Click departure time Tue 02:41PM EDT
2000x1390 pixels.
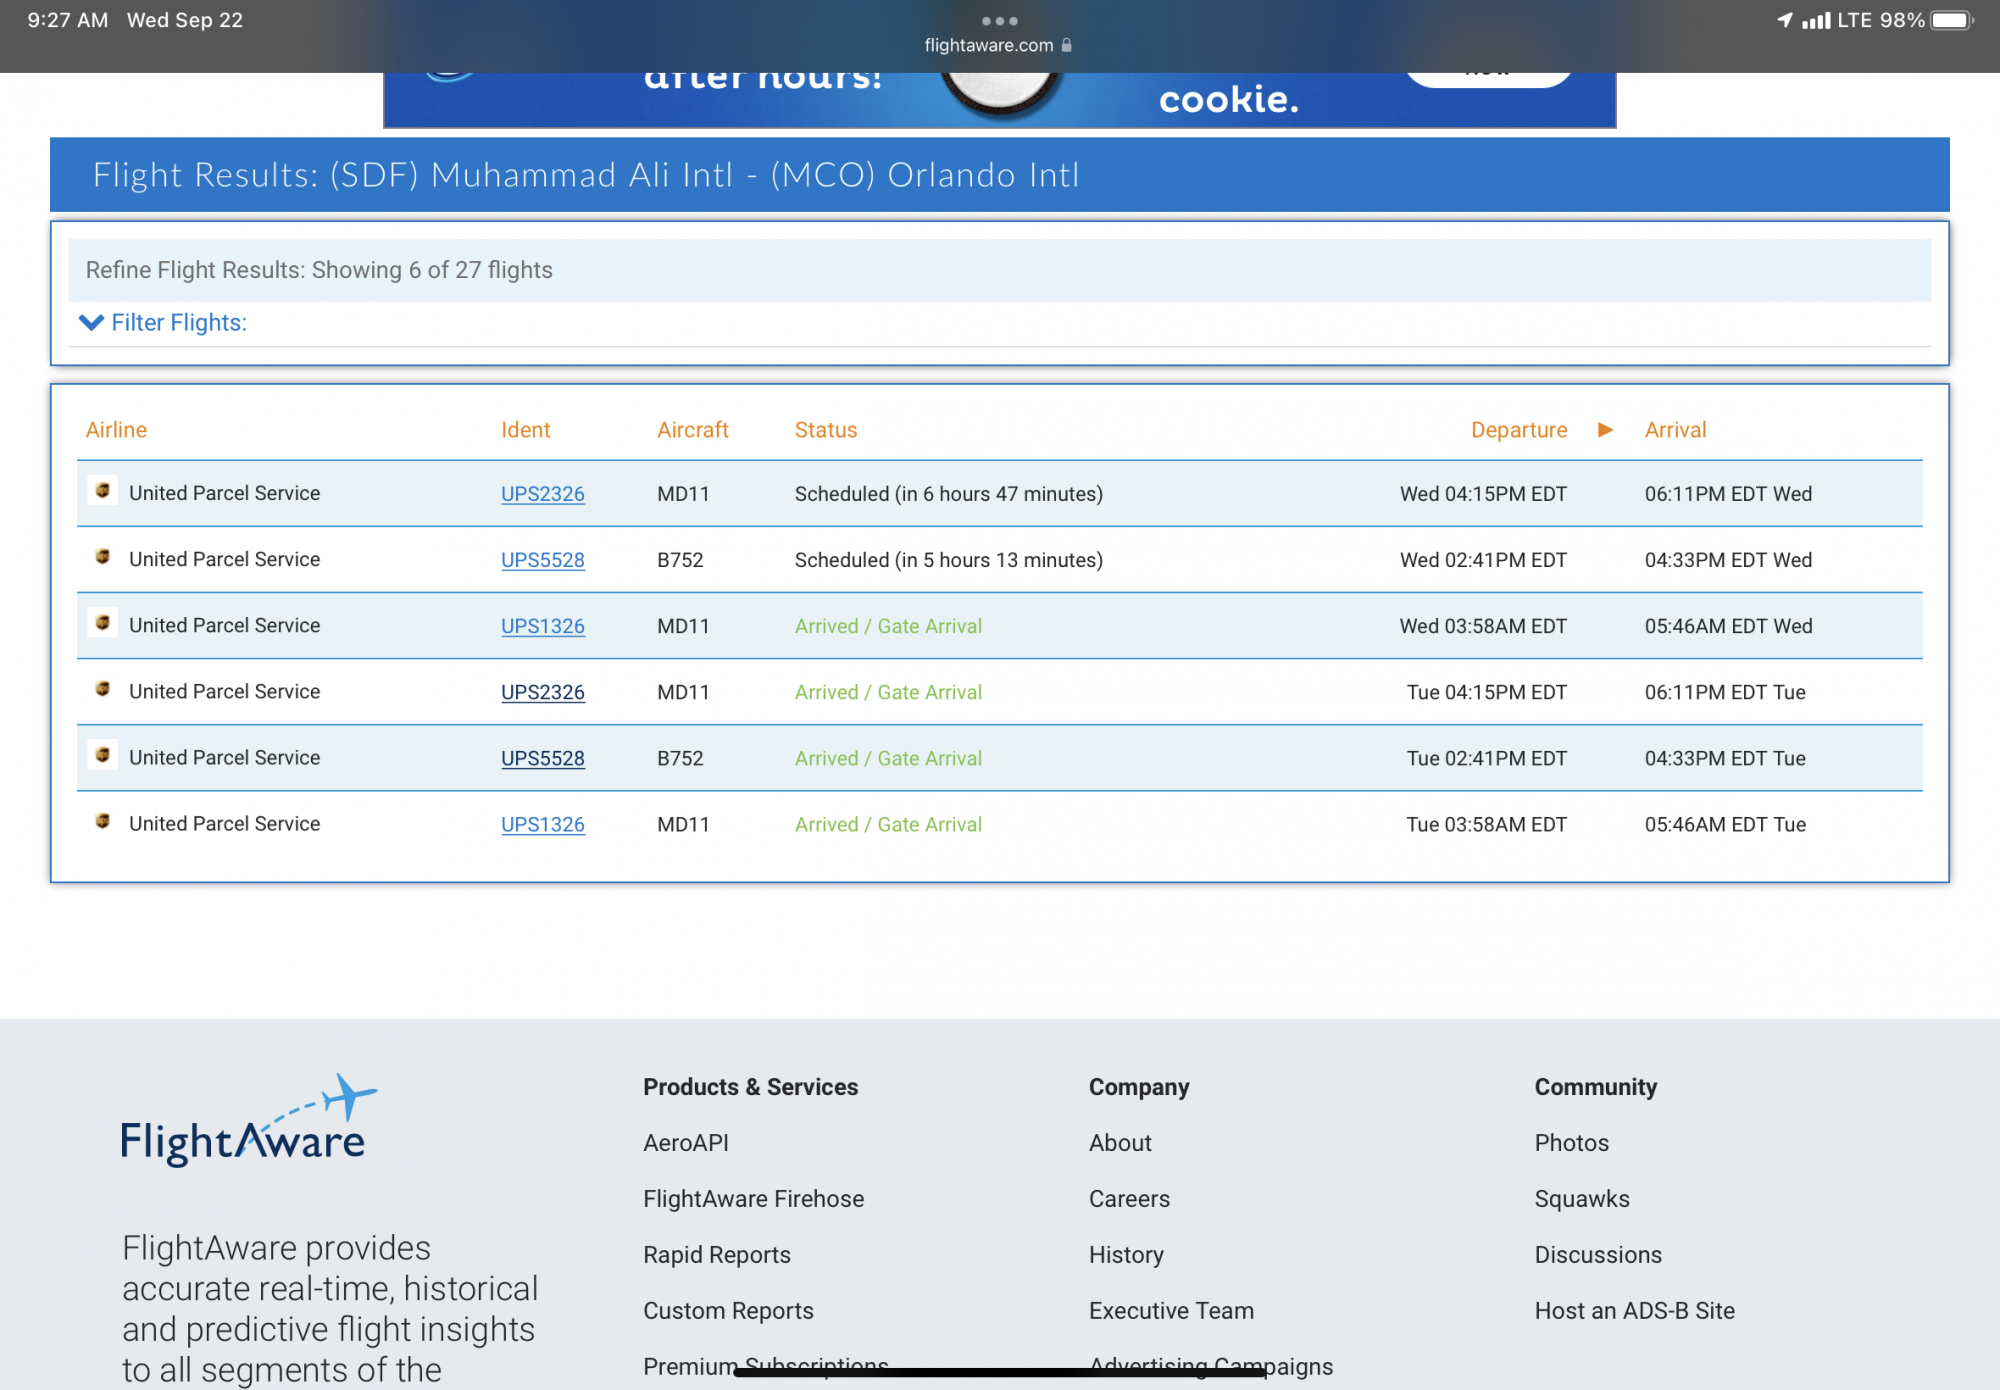pos(1487,758)
